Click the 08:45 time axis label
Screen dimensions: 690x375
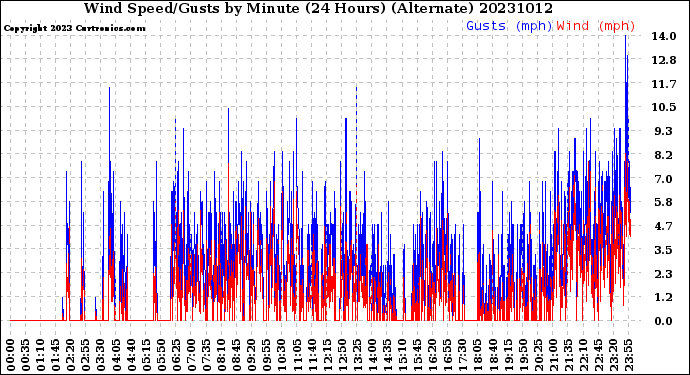click(236, 355)
